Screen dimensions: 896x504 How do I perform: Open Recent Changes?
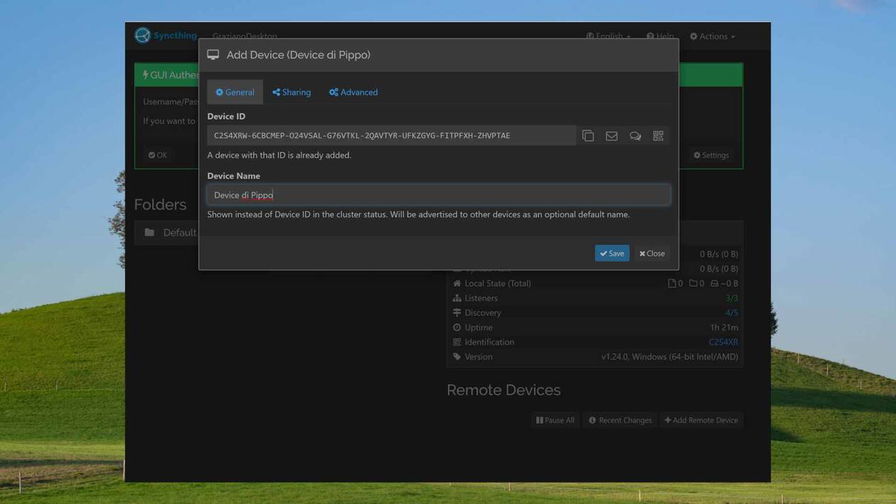click(x=620, y=420)
